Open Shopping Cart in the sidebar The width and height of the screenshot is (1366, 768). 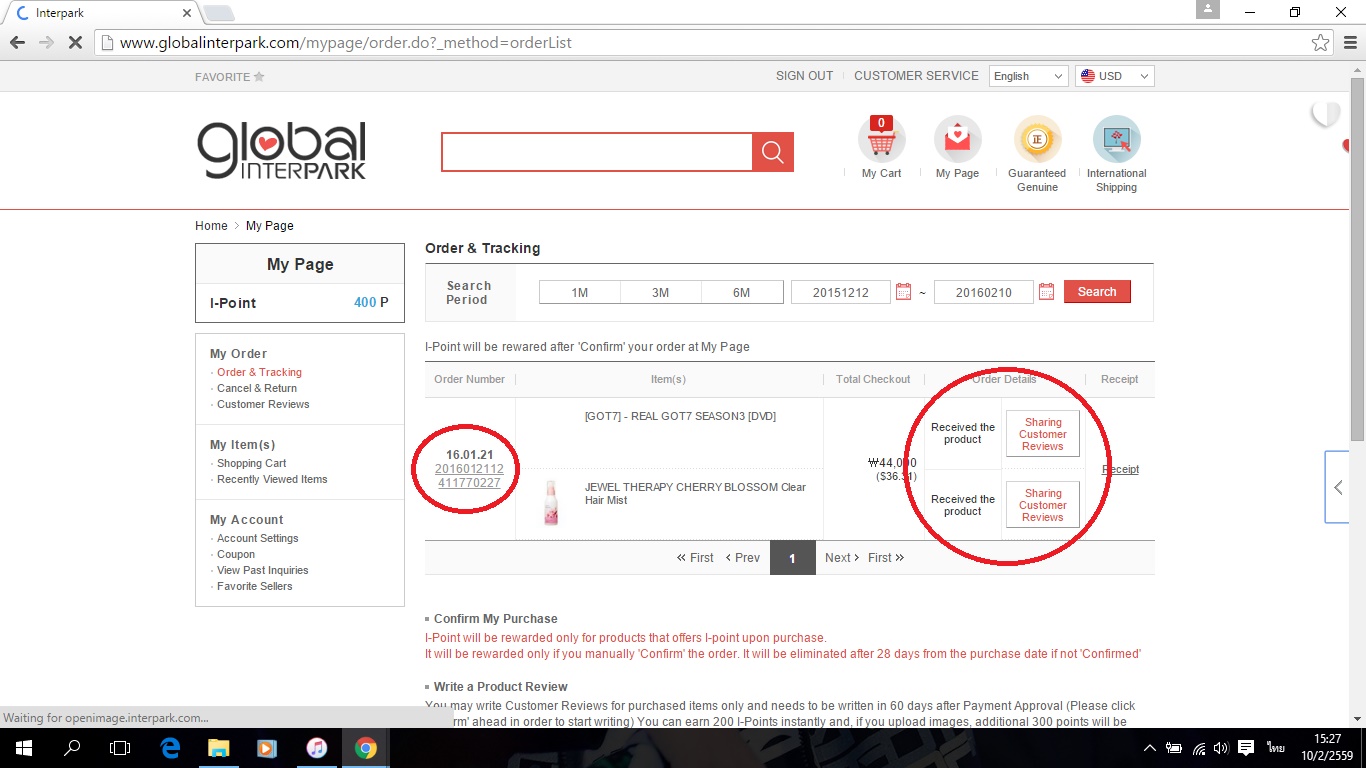pos(252,463)
